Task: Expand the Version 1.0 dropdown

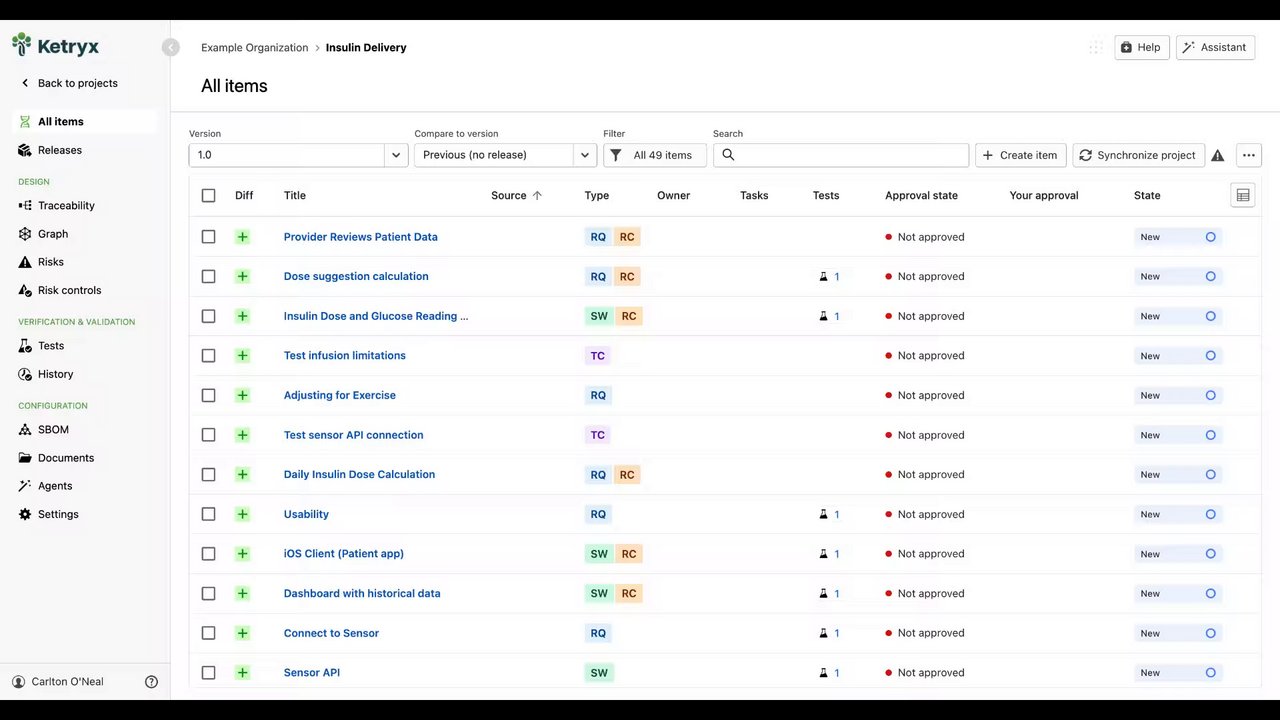Action: [x=396, y=155]
